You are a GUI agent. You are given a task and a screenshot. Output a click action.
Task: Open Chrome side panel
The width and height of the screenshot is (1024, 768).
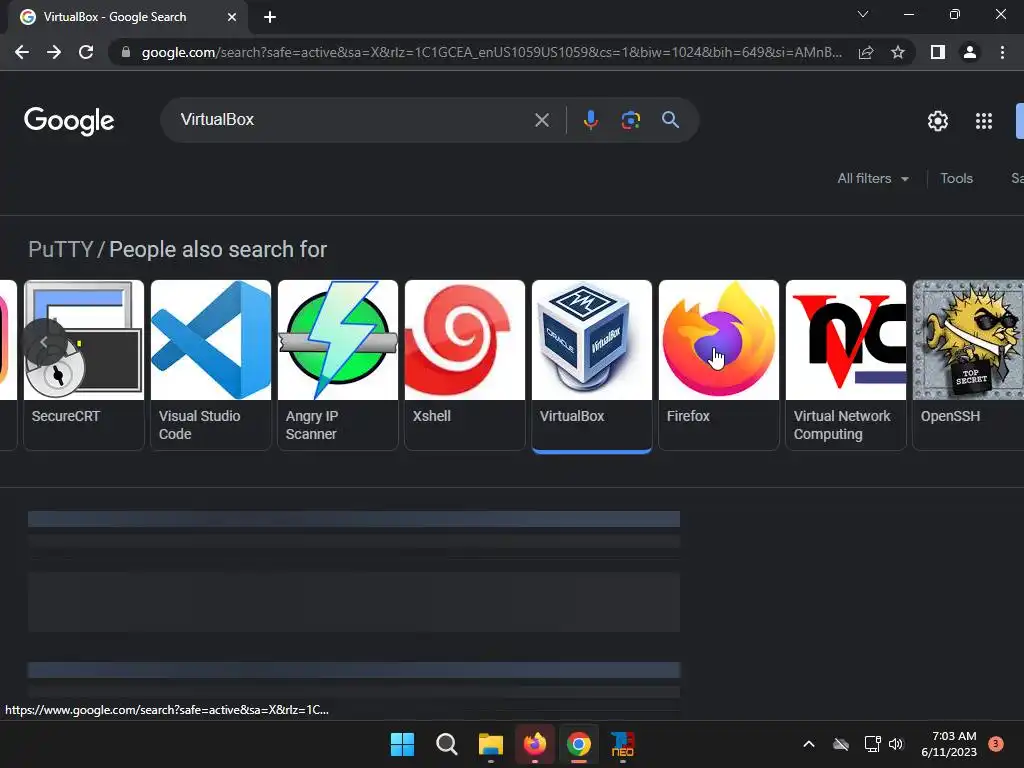coord(938,52)
